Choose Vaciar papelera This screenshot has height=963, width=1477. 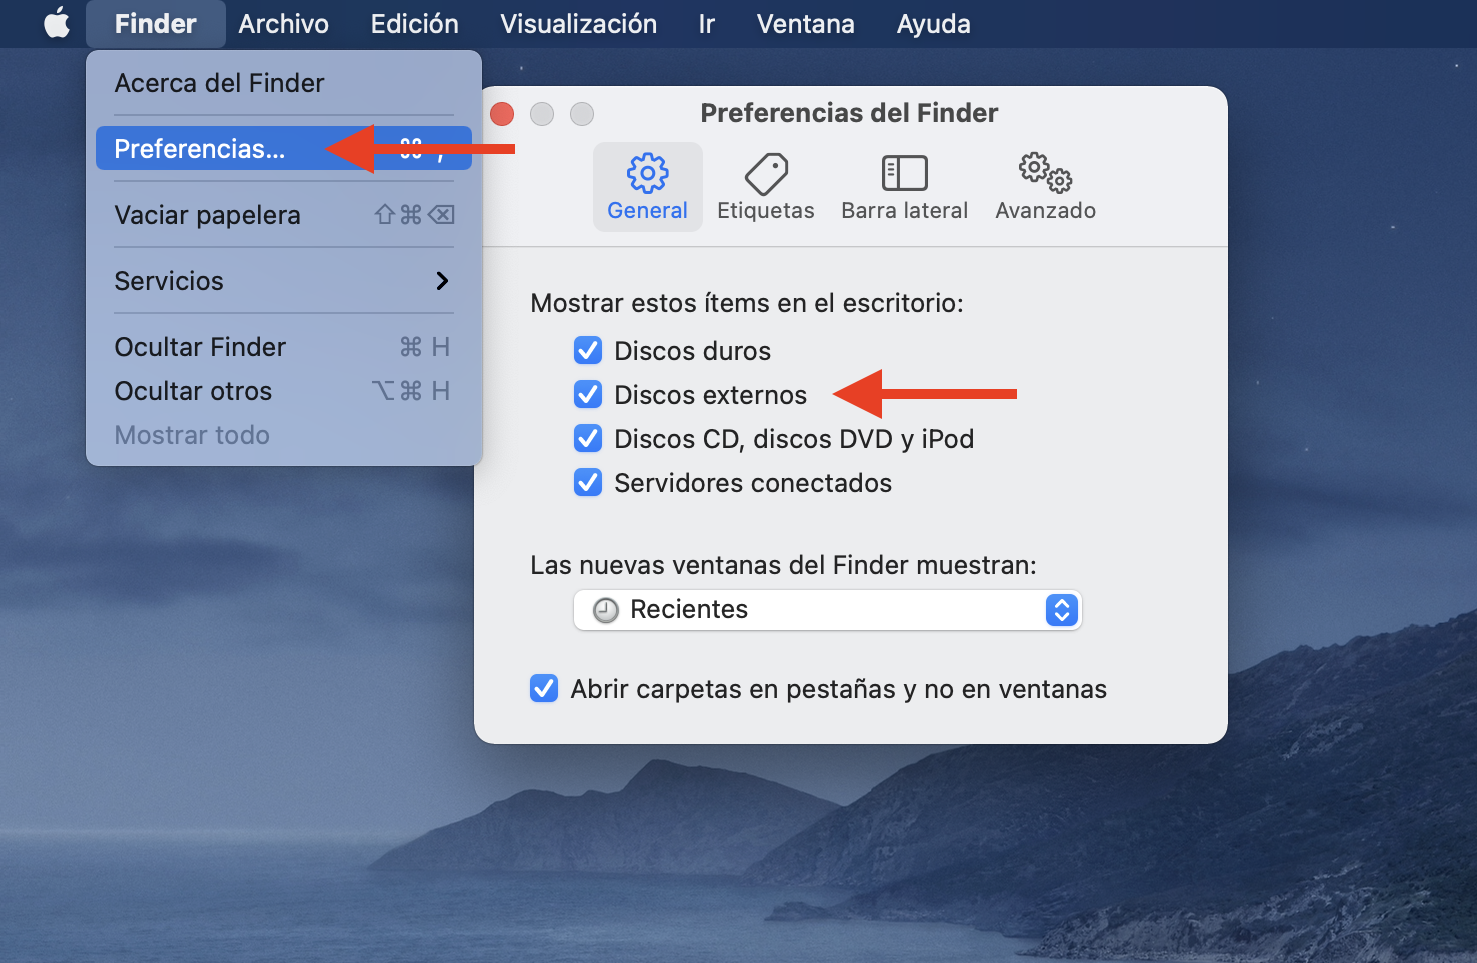pos(284,215)
